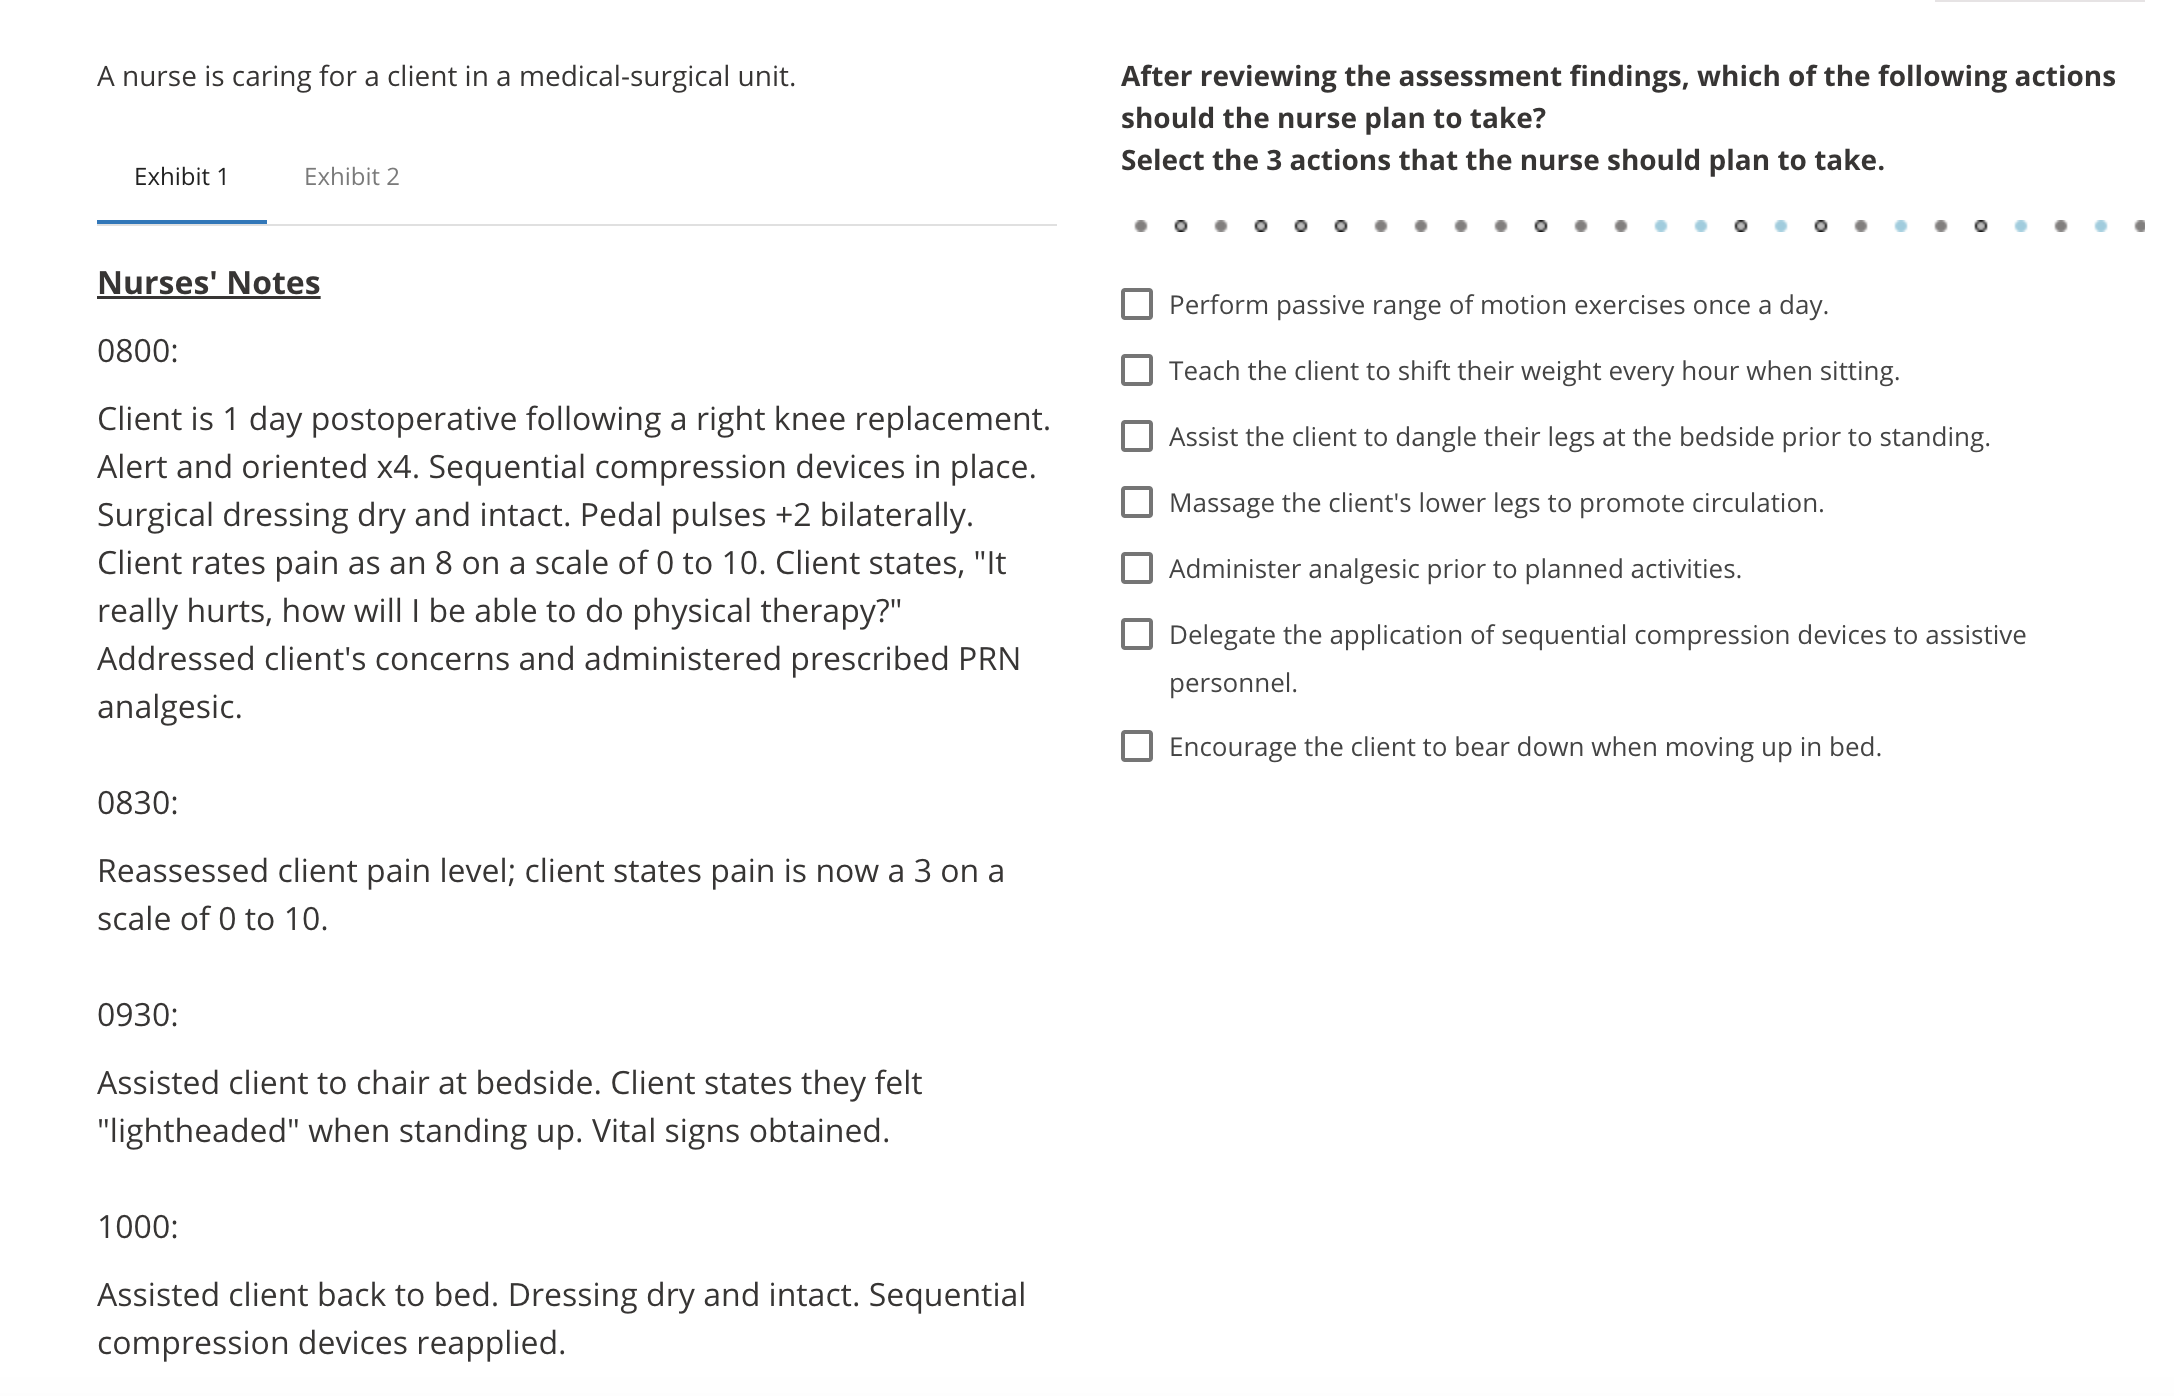Click the last visible progress dot

(2139, 226)
